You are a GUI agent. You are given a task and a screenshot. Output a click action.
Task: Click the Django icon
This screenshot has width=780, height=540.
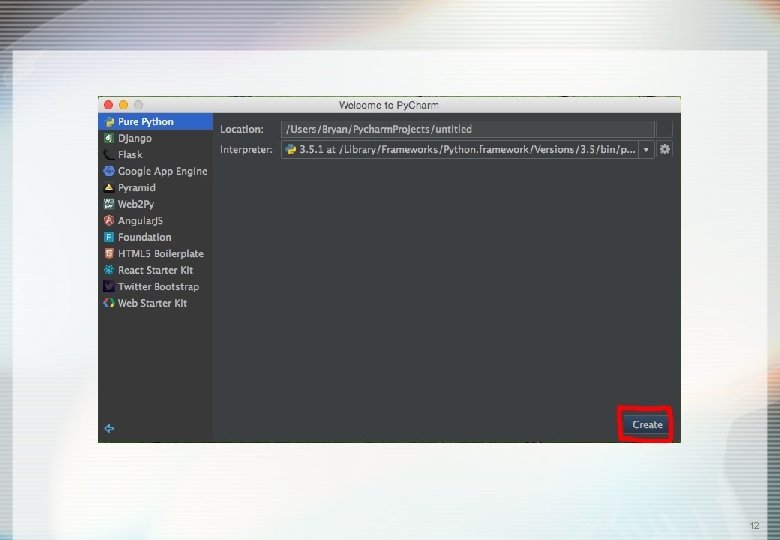click(109, 138)
